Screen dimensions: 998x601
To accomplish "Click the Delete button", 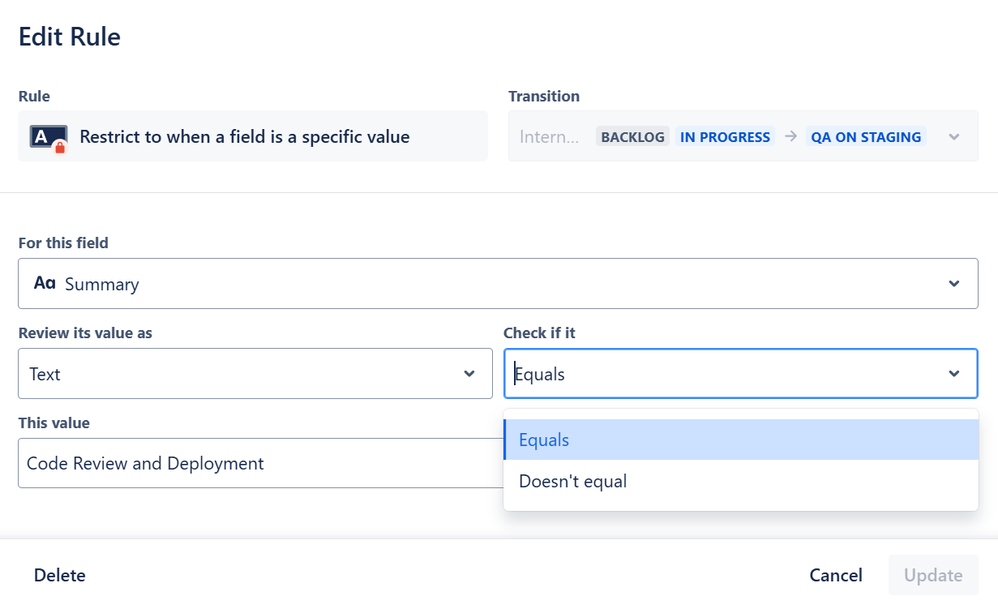I will pyautogui.click(x=60, y=575).
